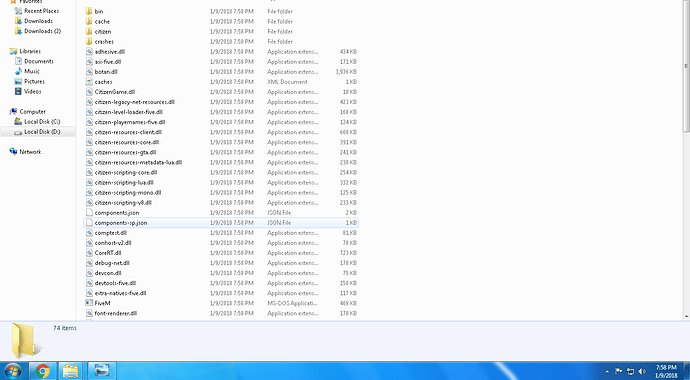Select citizen-scripting-v8.dll

coord(123,203)
